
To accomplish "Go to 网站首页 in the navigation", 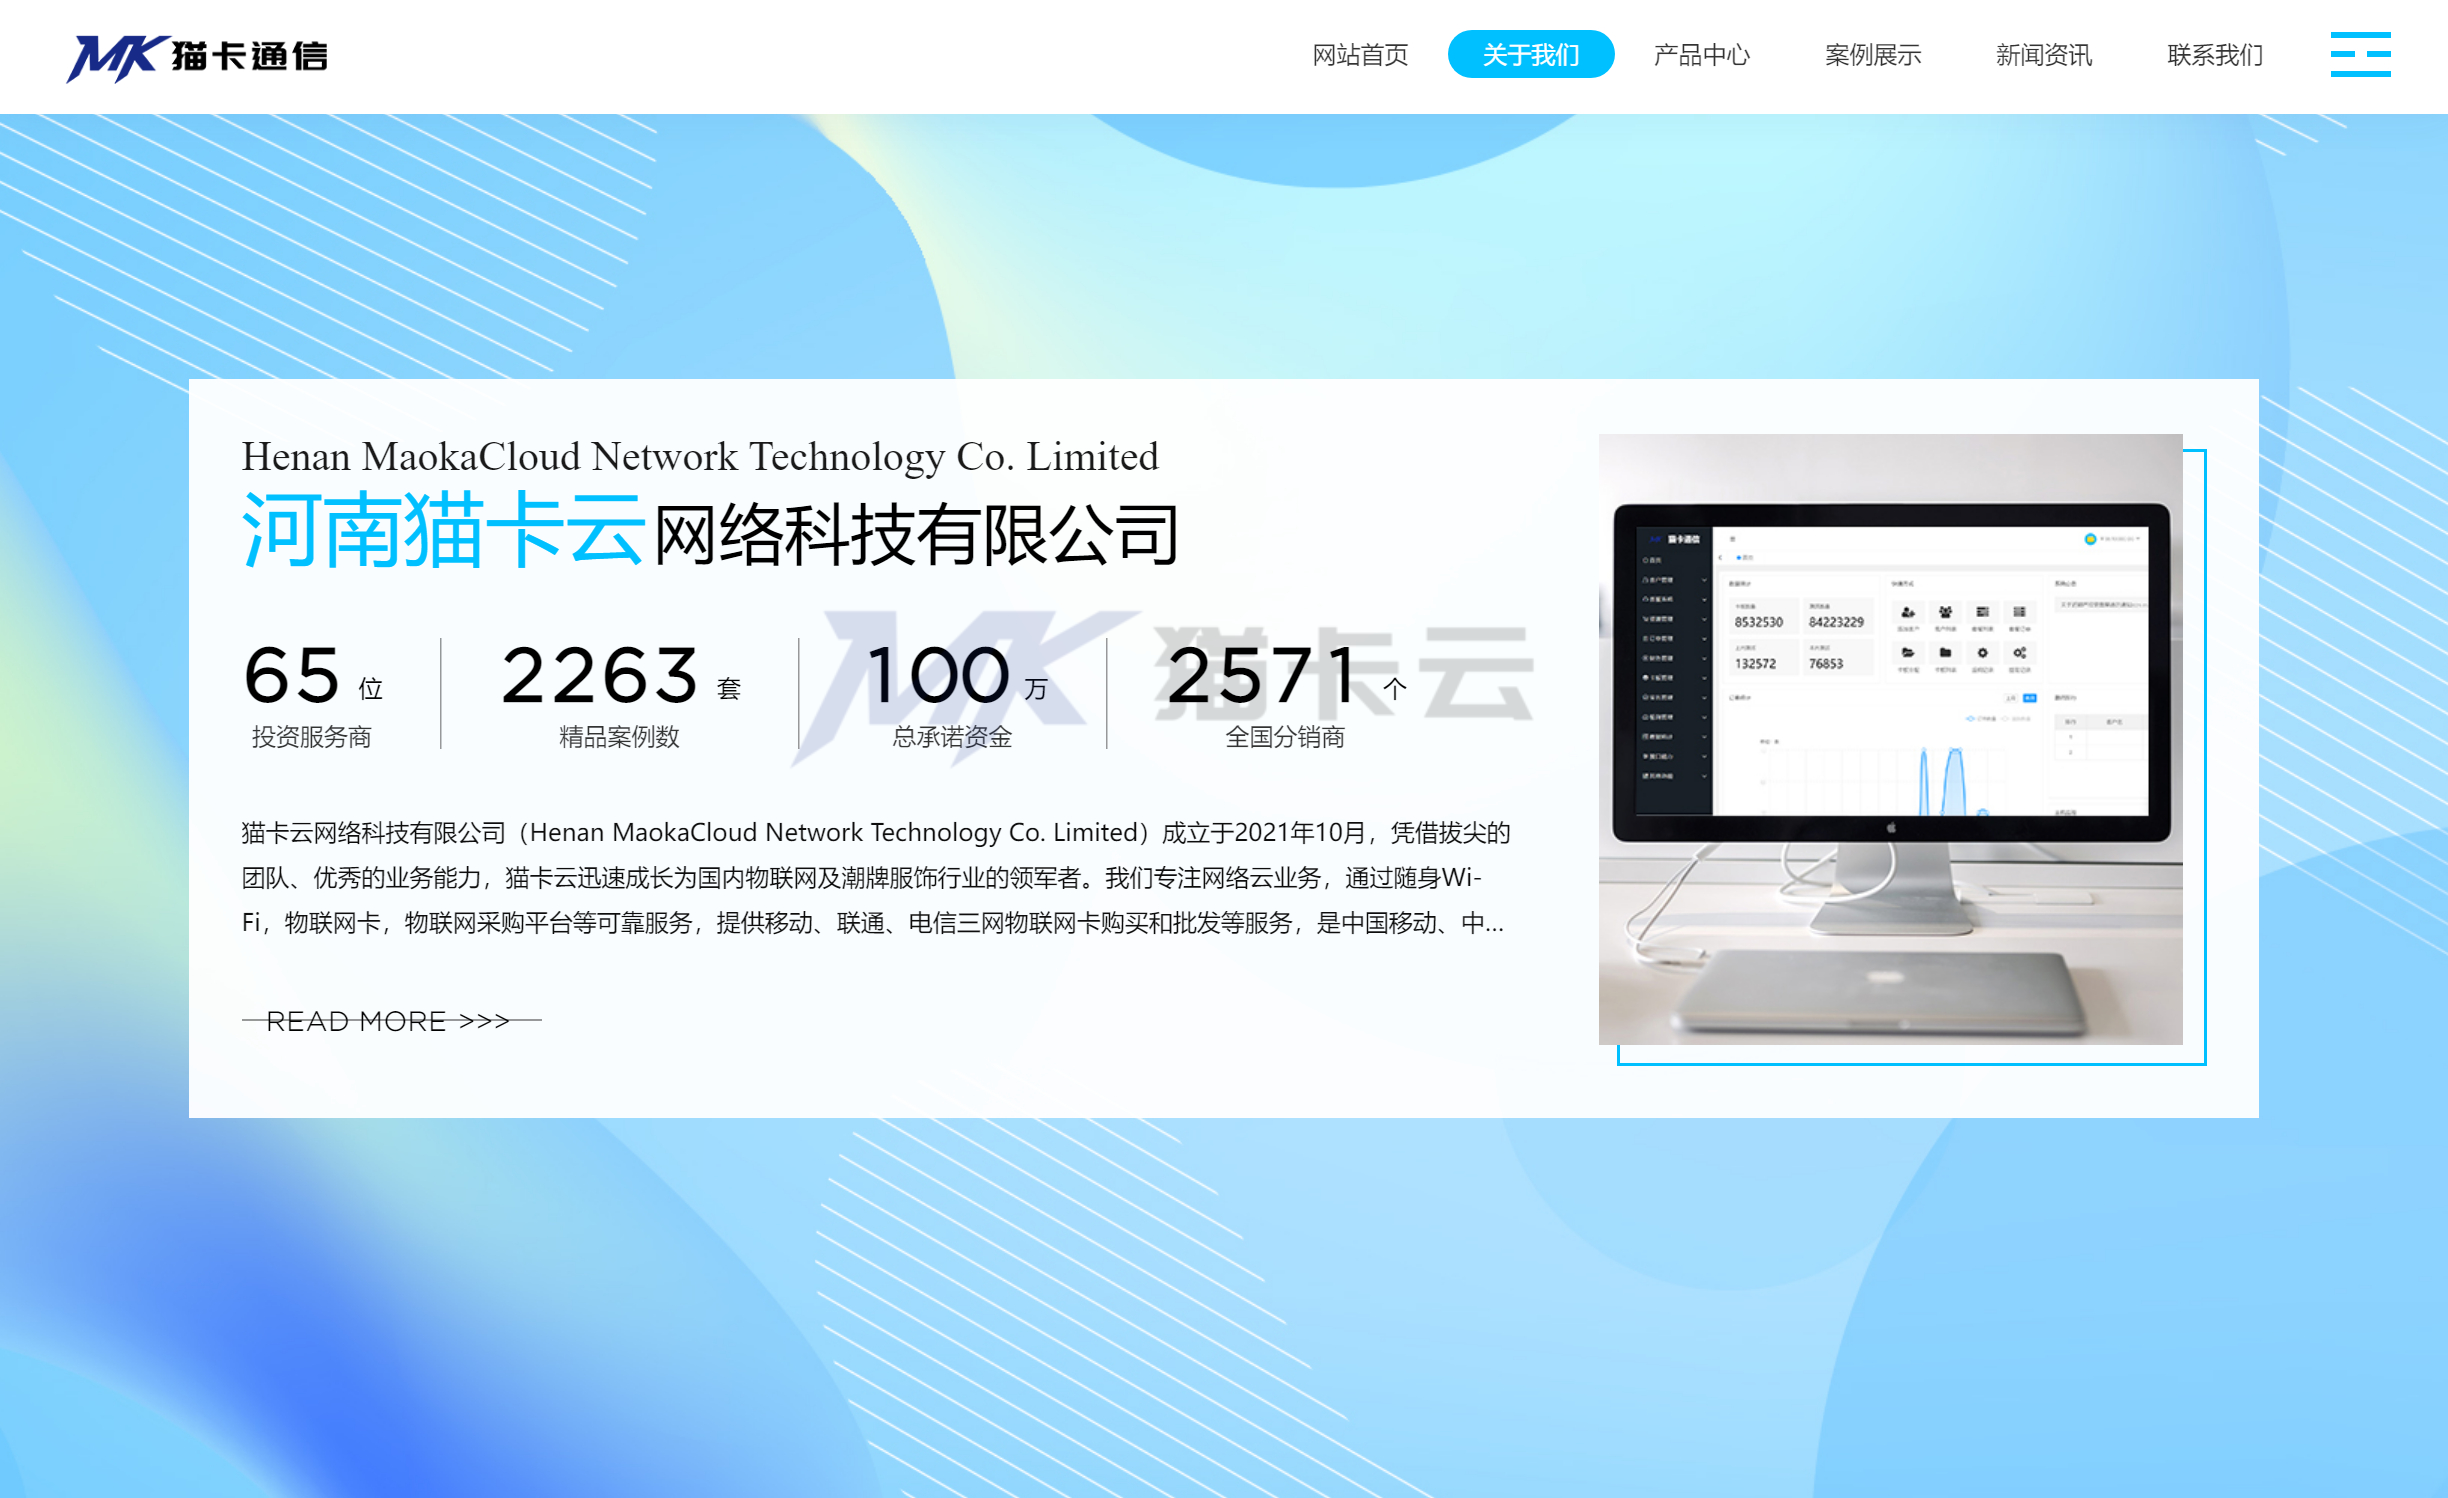I will (x=1360, y=55).
